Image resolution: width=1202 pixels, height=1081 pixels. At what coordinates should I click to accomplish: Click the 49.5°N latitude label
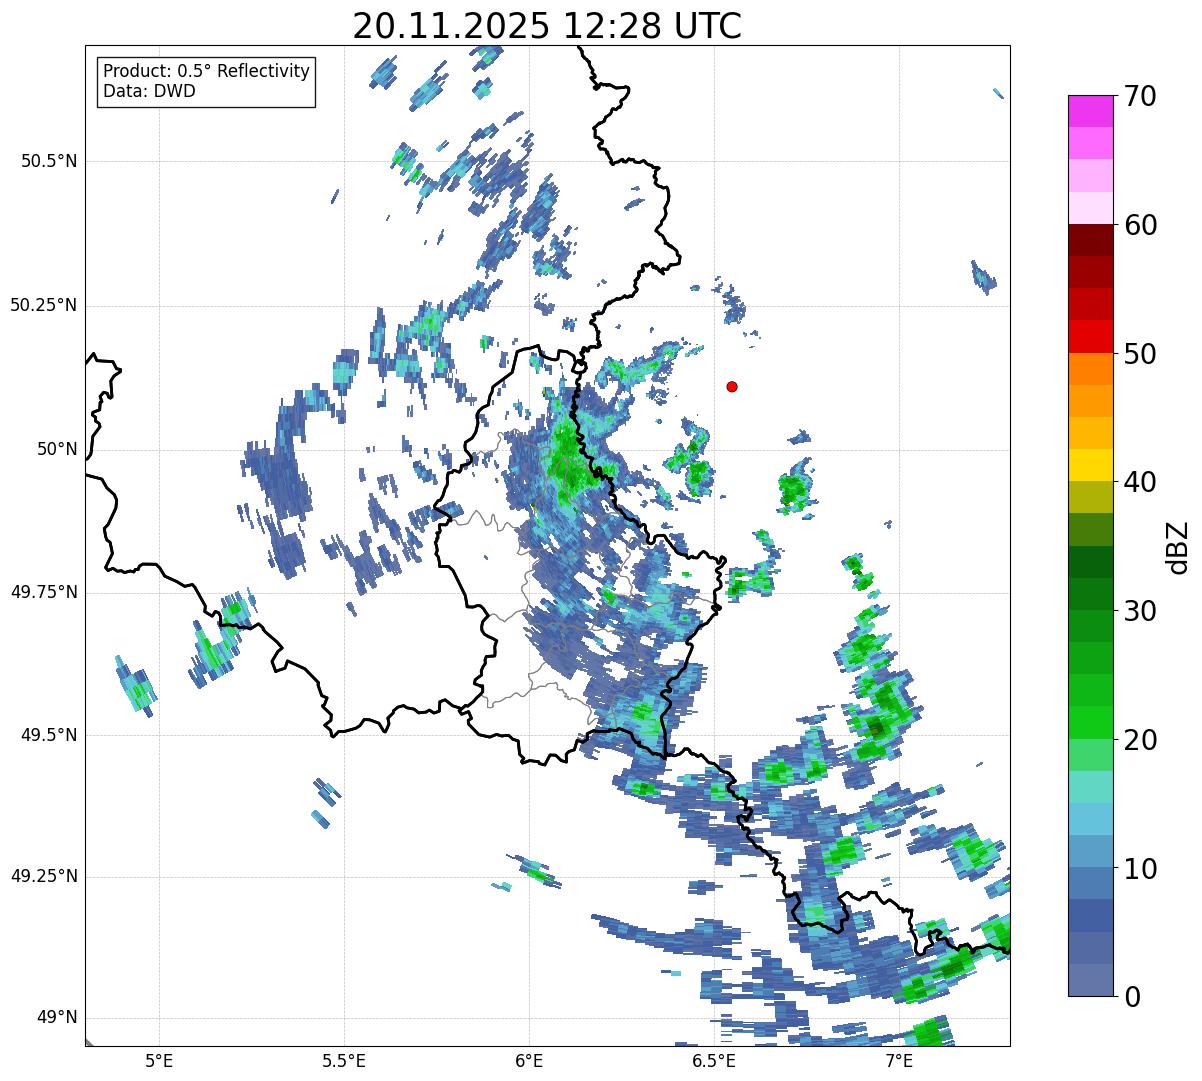(49, 735)
